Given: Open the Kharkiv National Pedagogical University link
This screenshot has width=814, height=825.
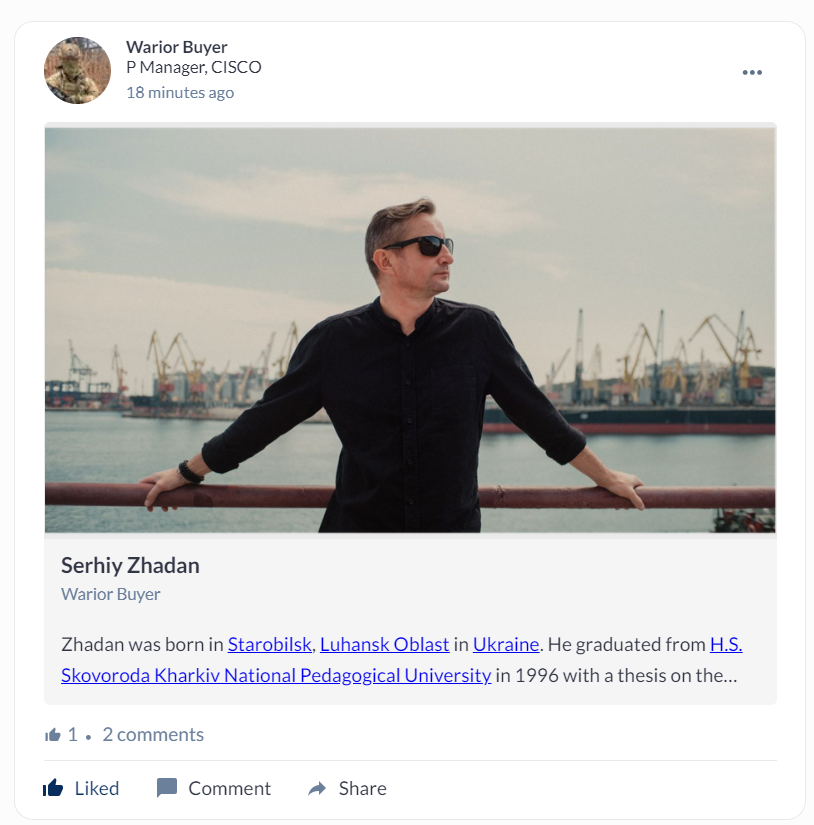Looking at the screenshot, I should click(276, 675).
